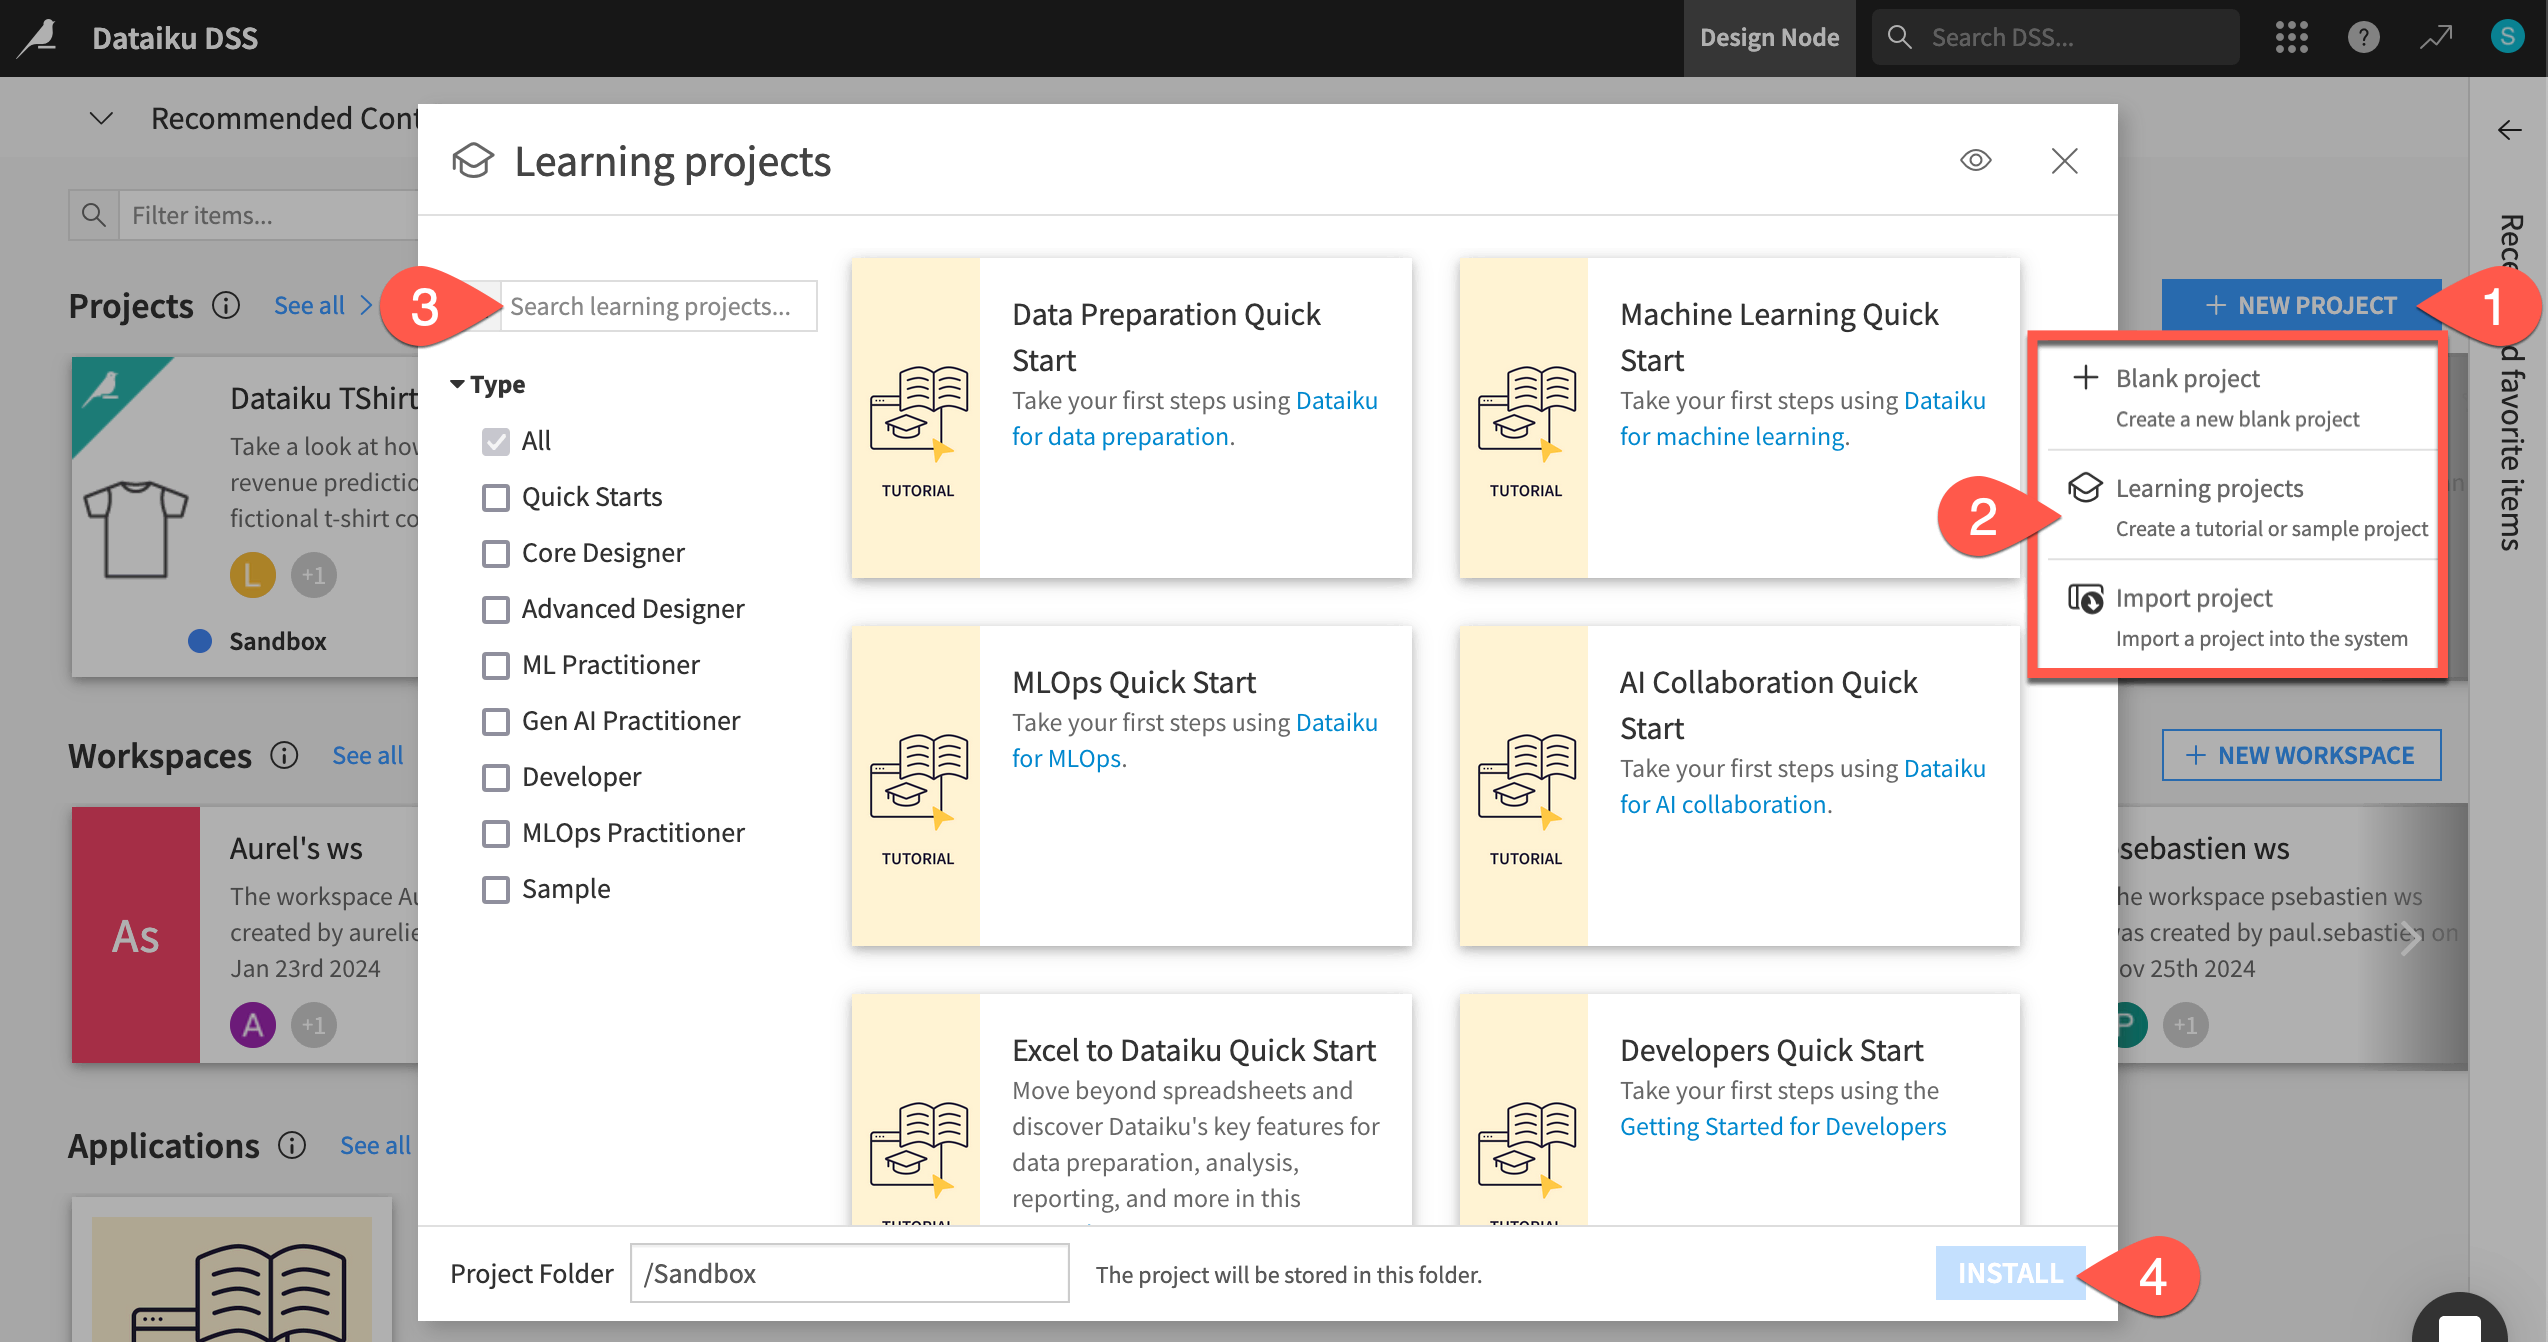Open the help question mark menu
2548x1342 pixels.
[x=2363, y=38]
